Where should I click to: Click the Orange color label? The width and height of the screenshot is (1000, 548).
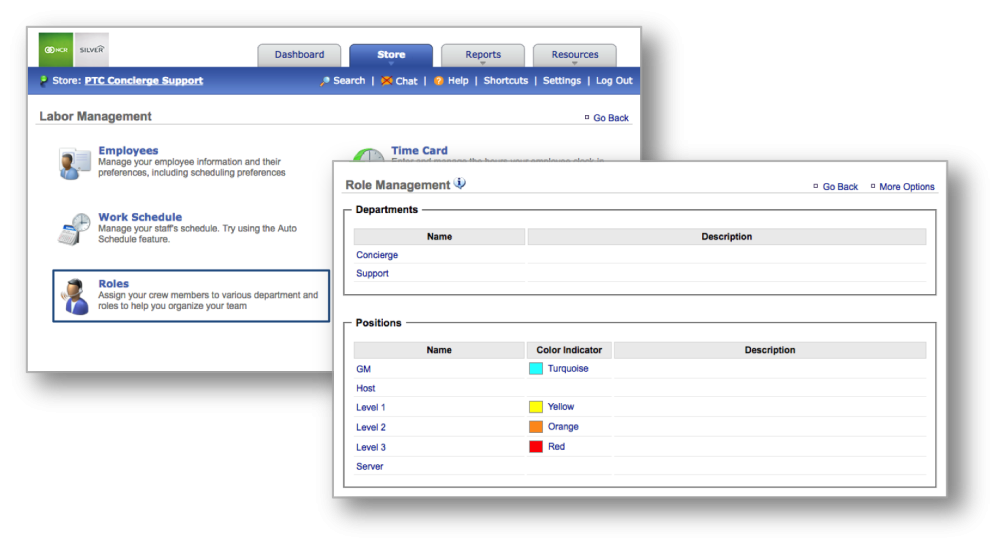coord(563,427)
